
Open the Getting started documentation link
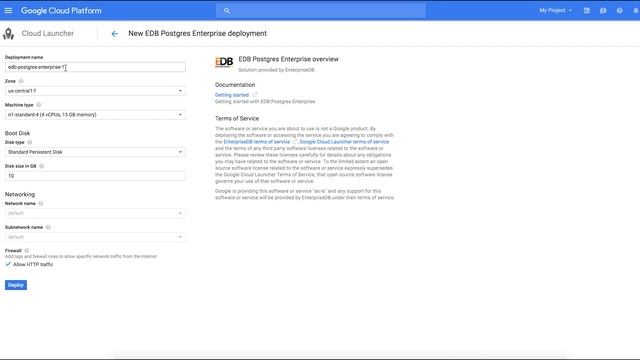tap(232, 95)
